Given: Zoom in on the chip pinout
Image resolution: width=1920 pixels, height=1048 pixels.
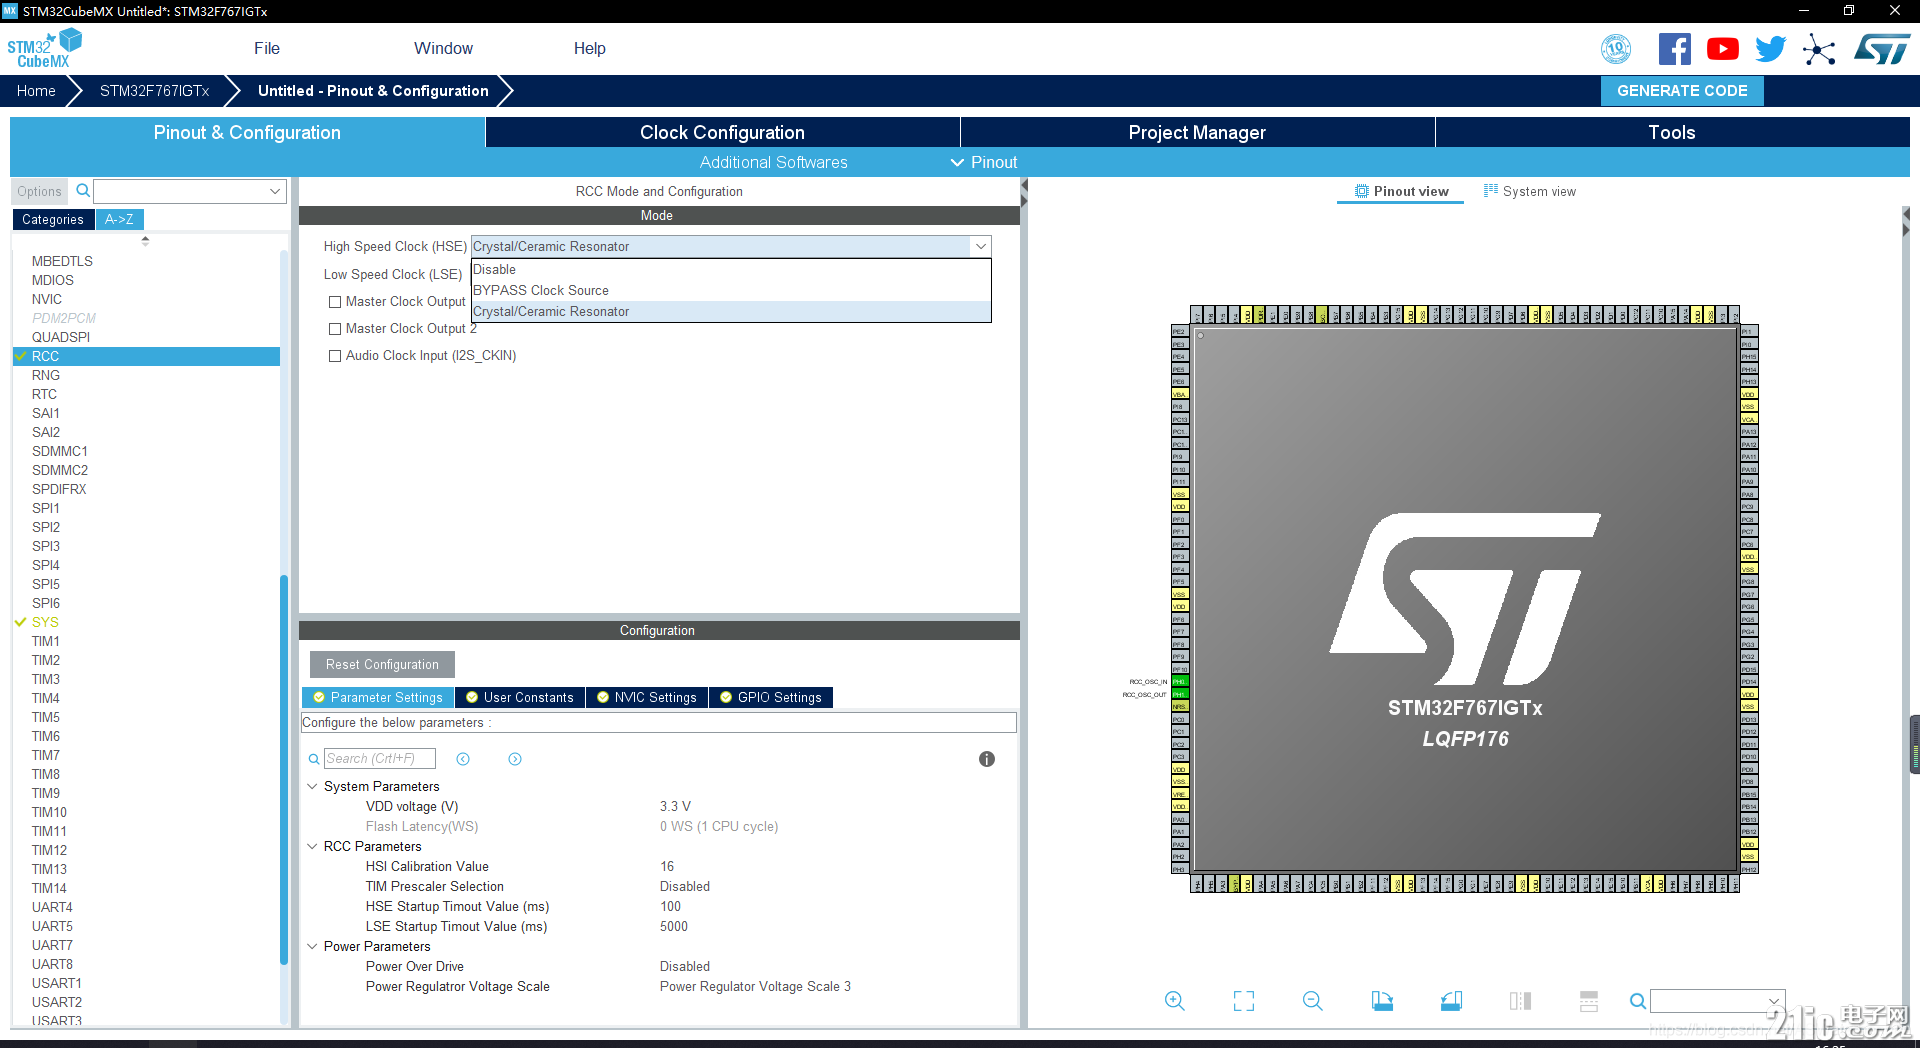Looking at the screenshot, I should 1175,1001.
